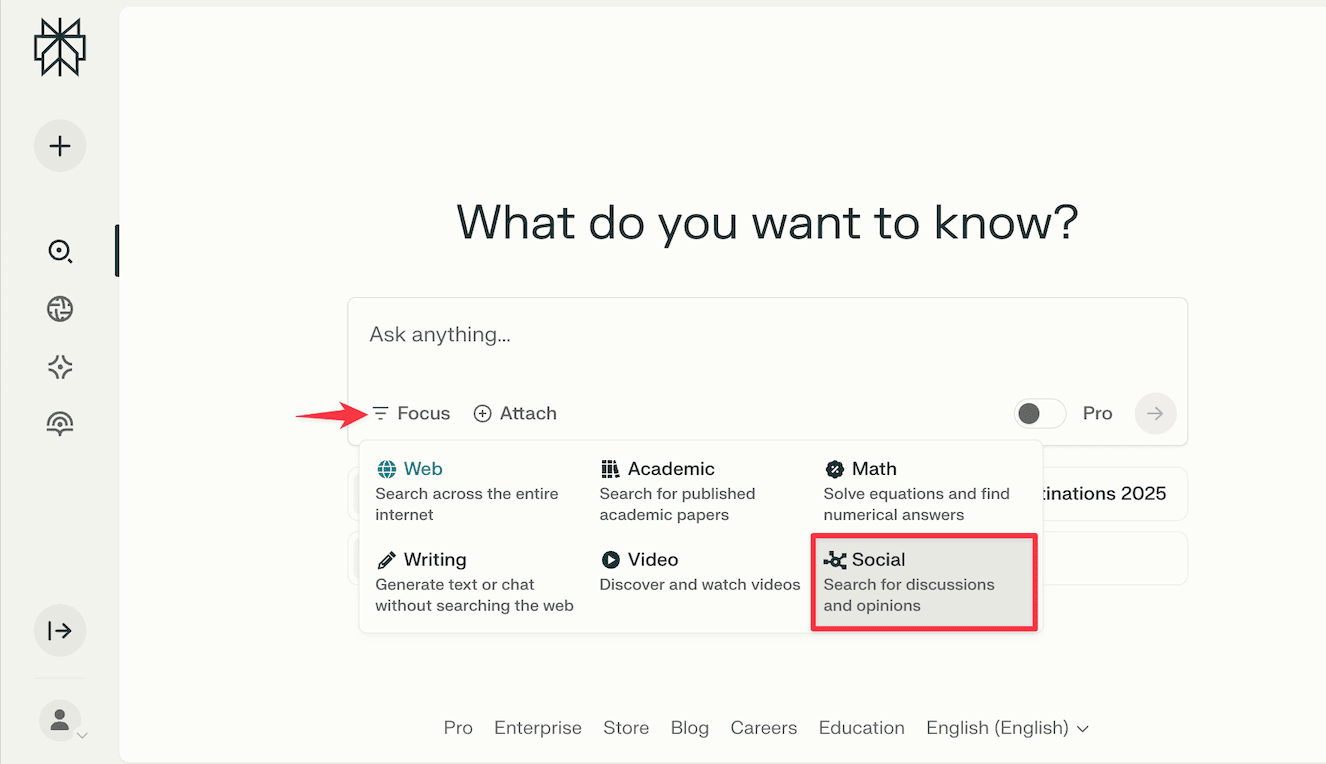Click the Attach button
This screenshot has width=1326, height=764.
pyautogui.click(x=515, y=413)
